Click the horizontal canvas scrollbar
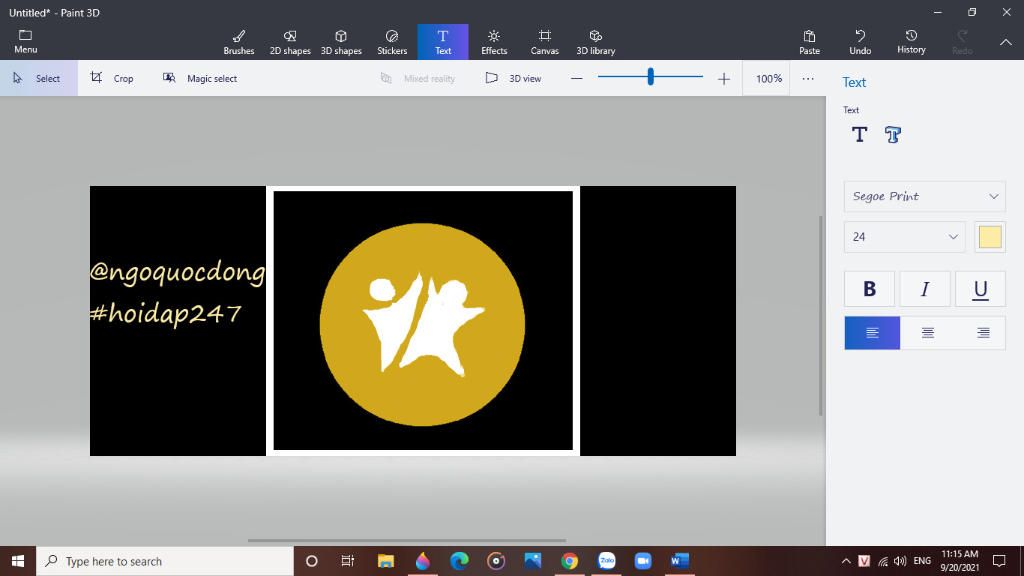The image size is (1024, 576). pyautogui.click(x=406, y=541)
